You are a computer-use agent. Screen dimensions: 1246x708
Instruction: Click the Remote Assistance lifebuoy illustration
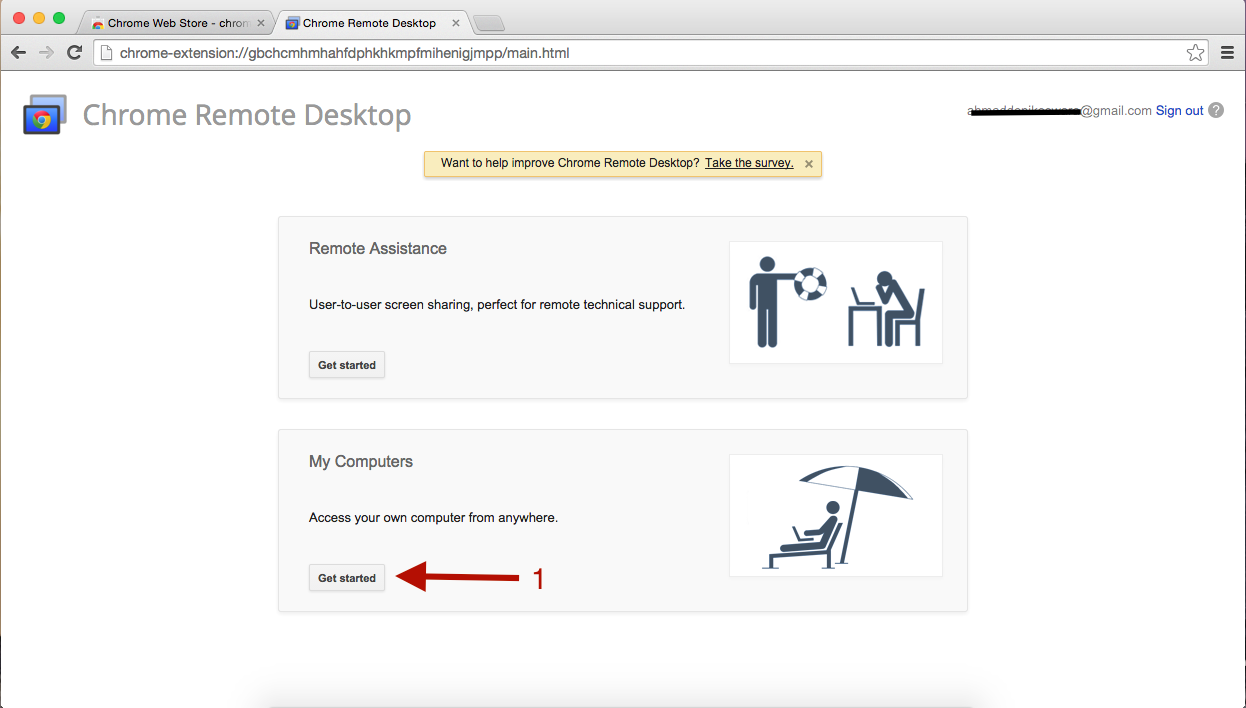pyautogui.click(x=836, y=302)
